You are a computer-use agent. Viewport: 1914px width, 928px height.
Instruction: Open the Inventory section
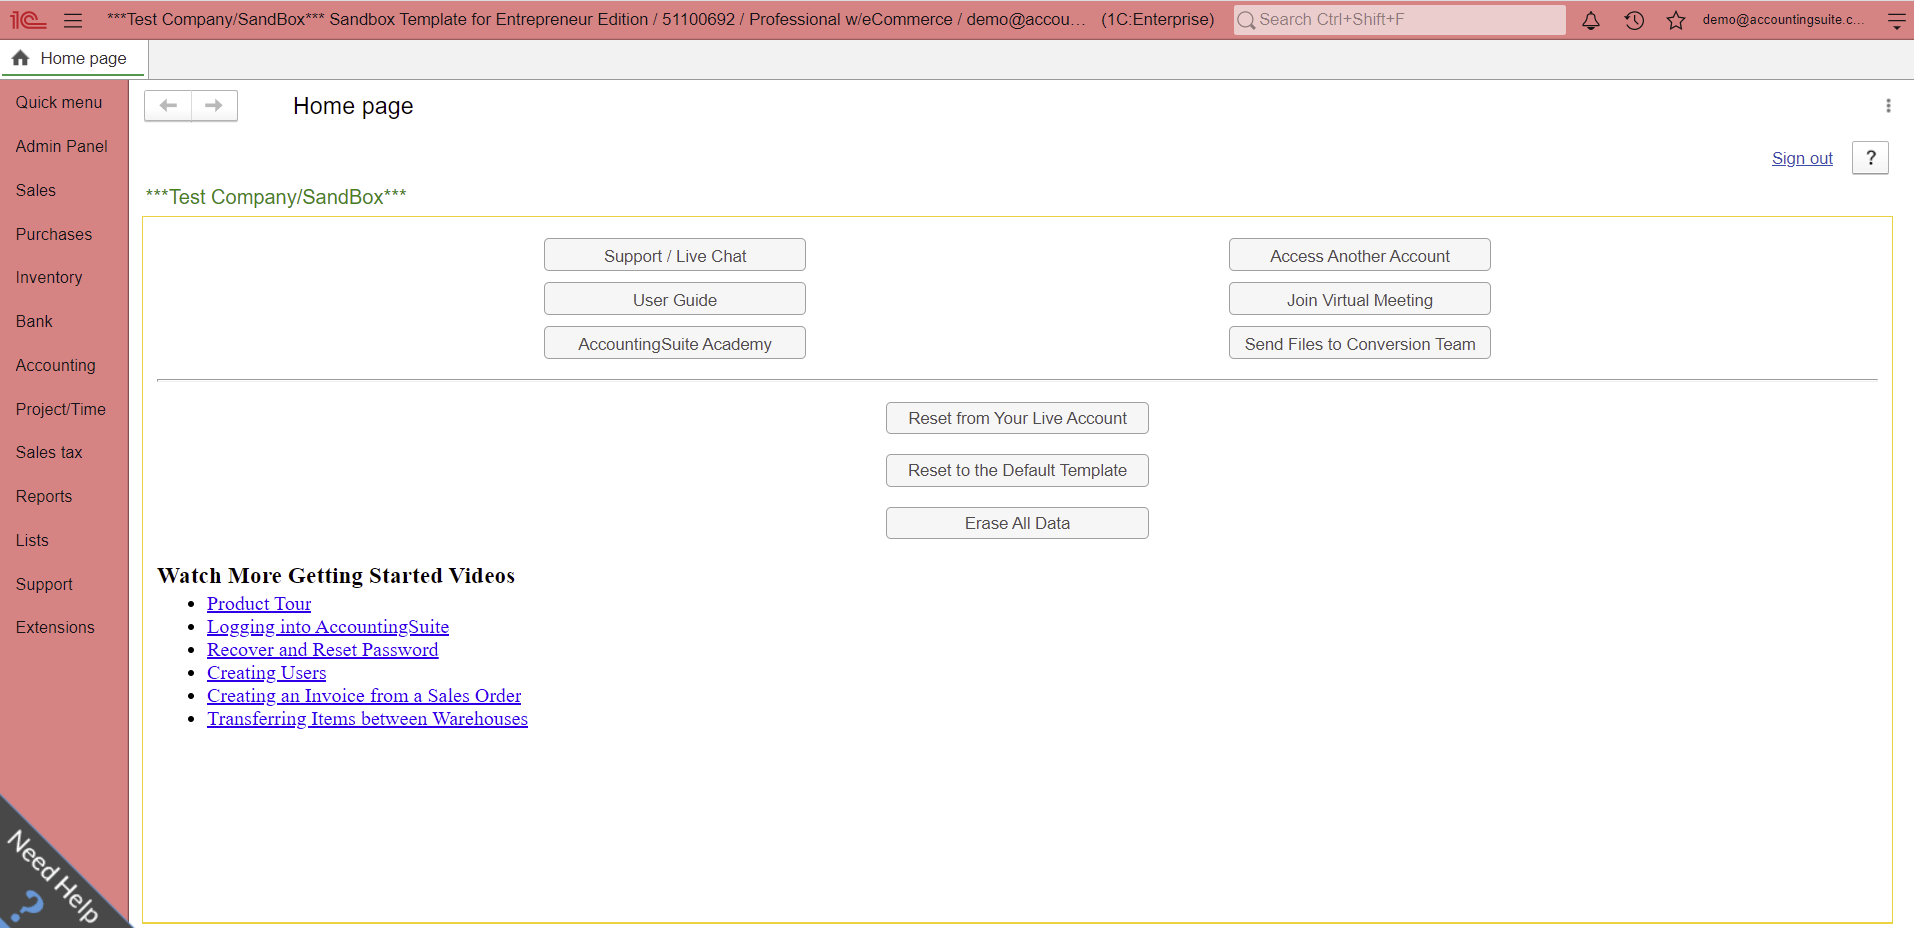49,277
